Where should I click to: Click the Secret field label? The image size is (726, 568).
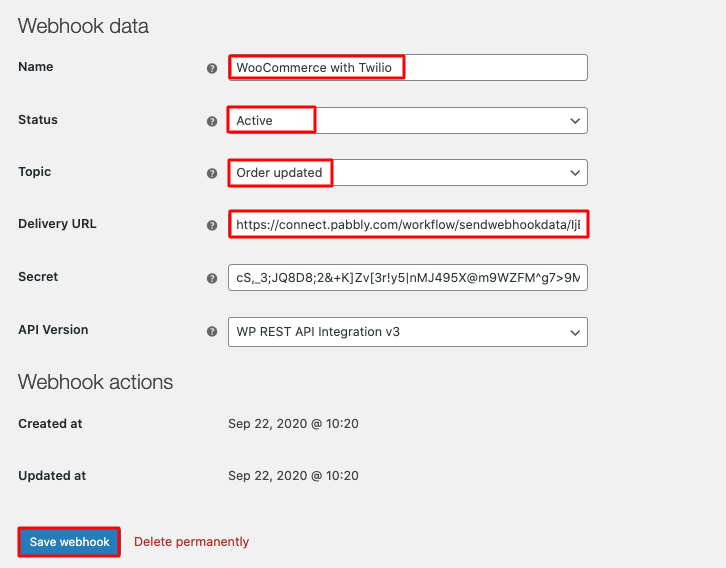pos(38,277)
